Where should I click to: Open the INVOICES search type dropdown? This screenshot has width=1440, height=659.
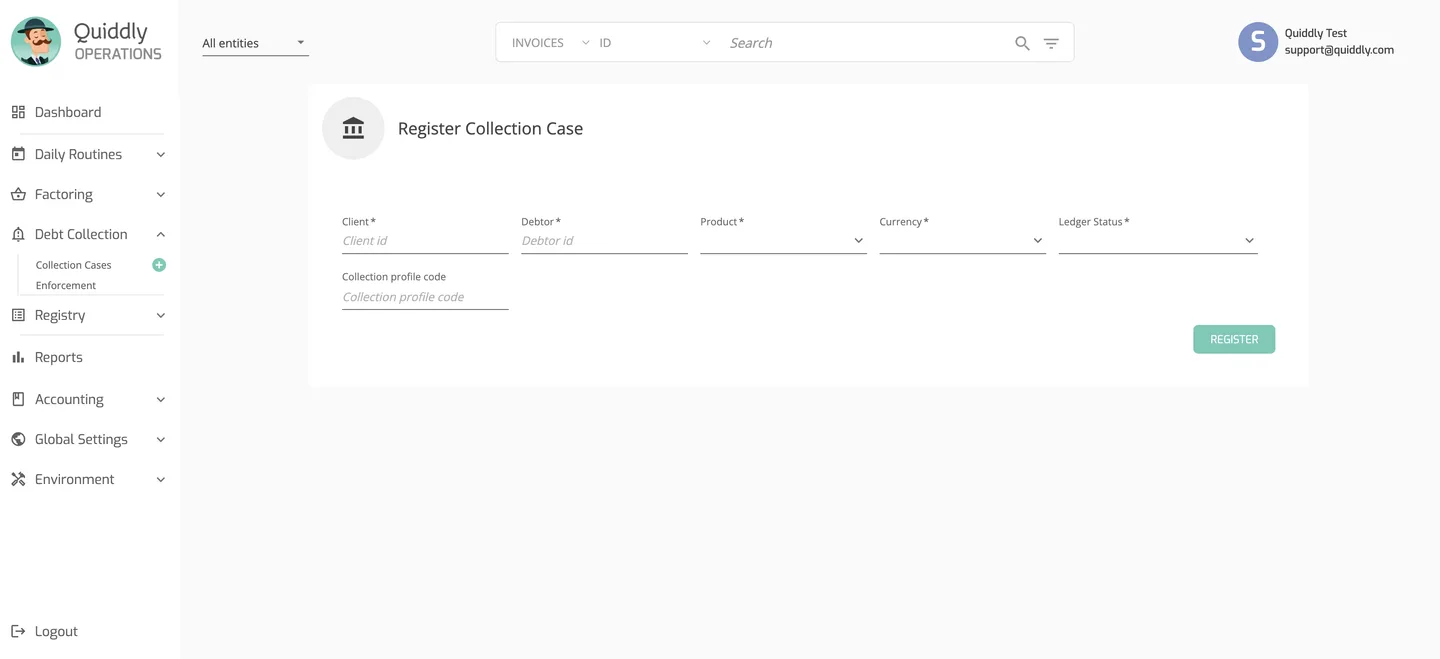pos(551,43)
